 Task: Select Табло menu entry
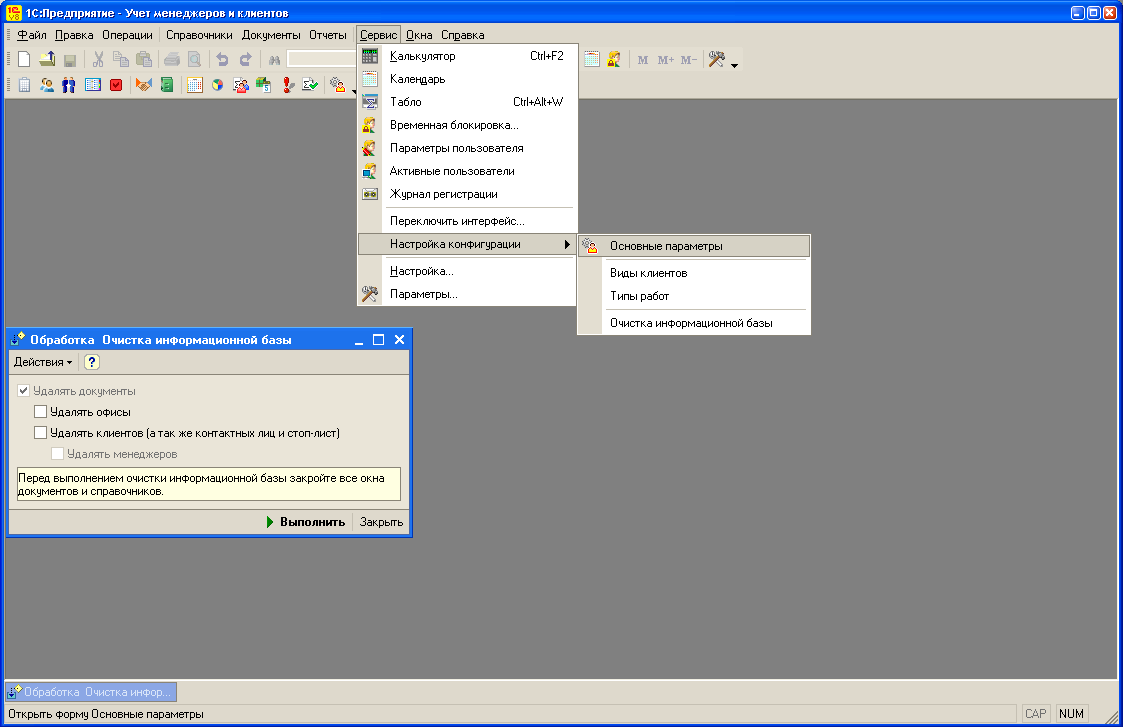click(467, 102)
